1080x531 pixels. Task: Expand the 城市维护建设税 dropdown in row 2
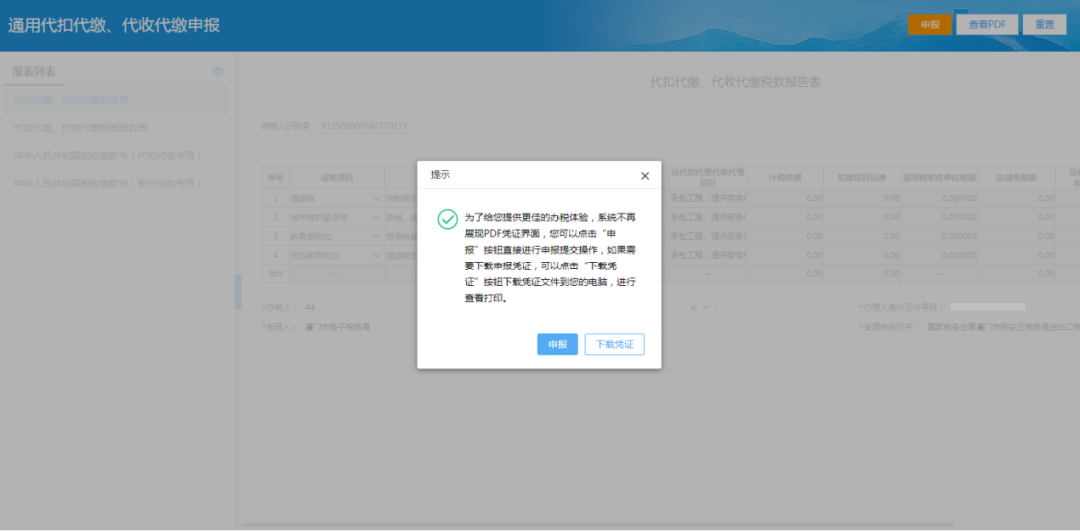pyautogui.click(x=376, y=217)
